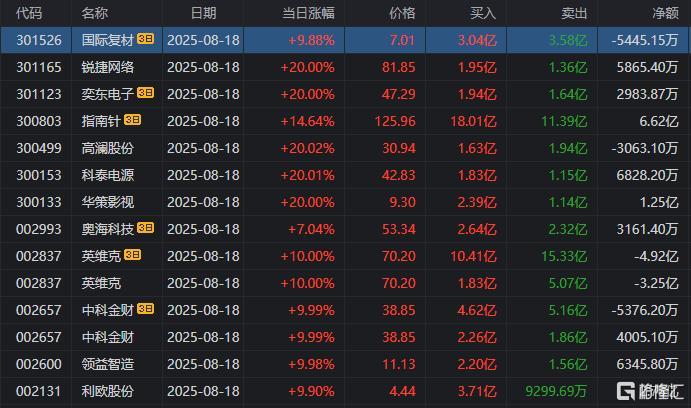The image size is (691, 408).
Task: Click the 卖出 column header
Action: point(574,13)
